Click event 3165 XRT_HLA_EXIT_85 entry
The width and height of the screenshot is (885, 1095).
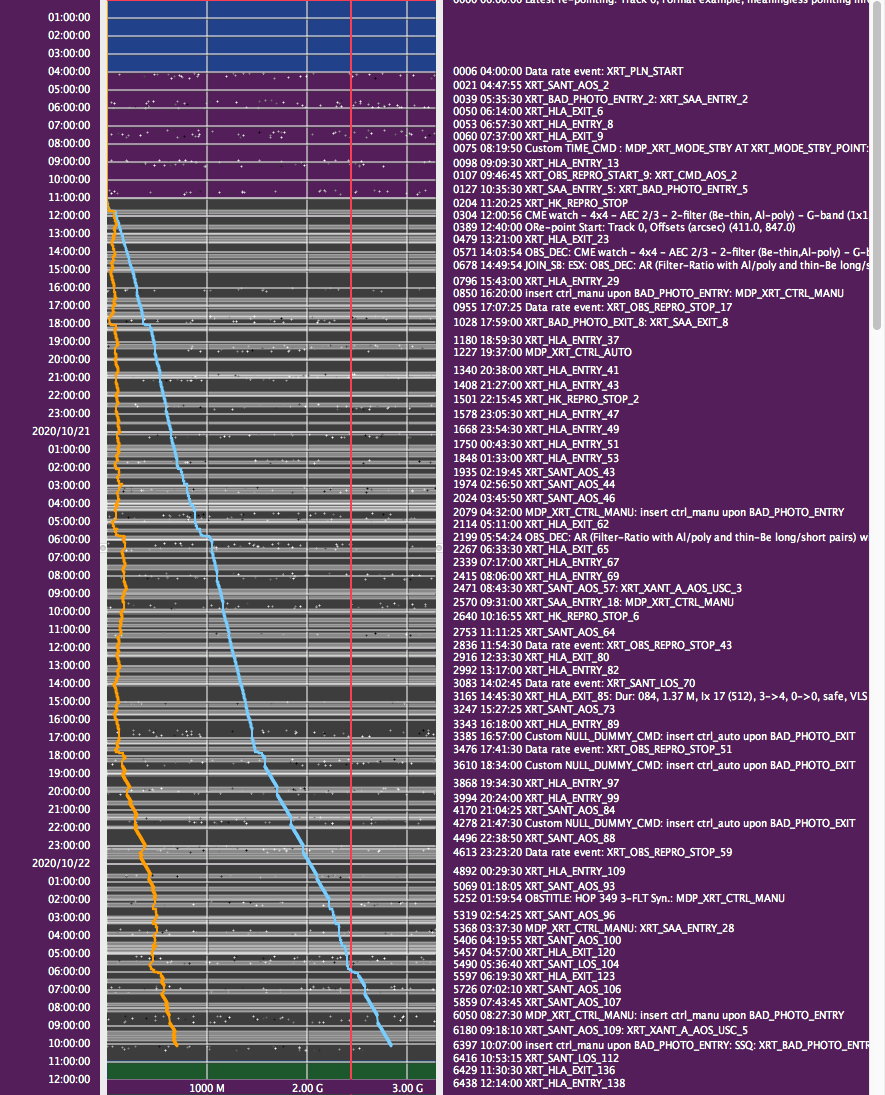click(660, 695)
